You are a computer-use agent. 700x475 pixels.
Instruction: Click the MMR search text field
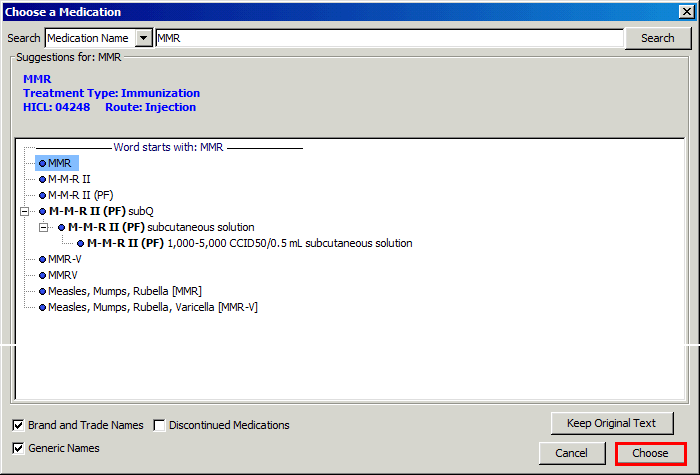tap(389, 38)
